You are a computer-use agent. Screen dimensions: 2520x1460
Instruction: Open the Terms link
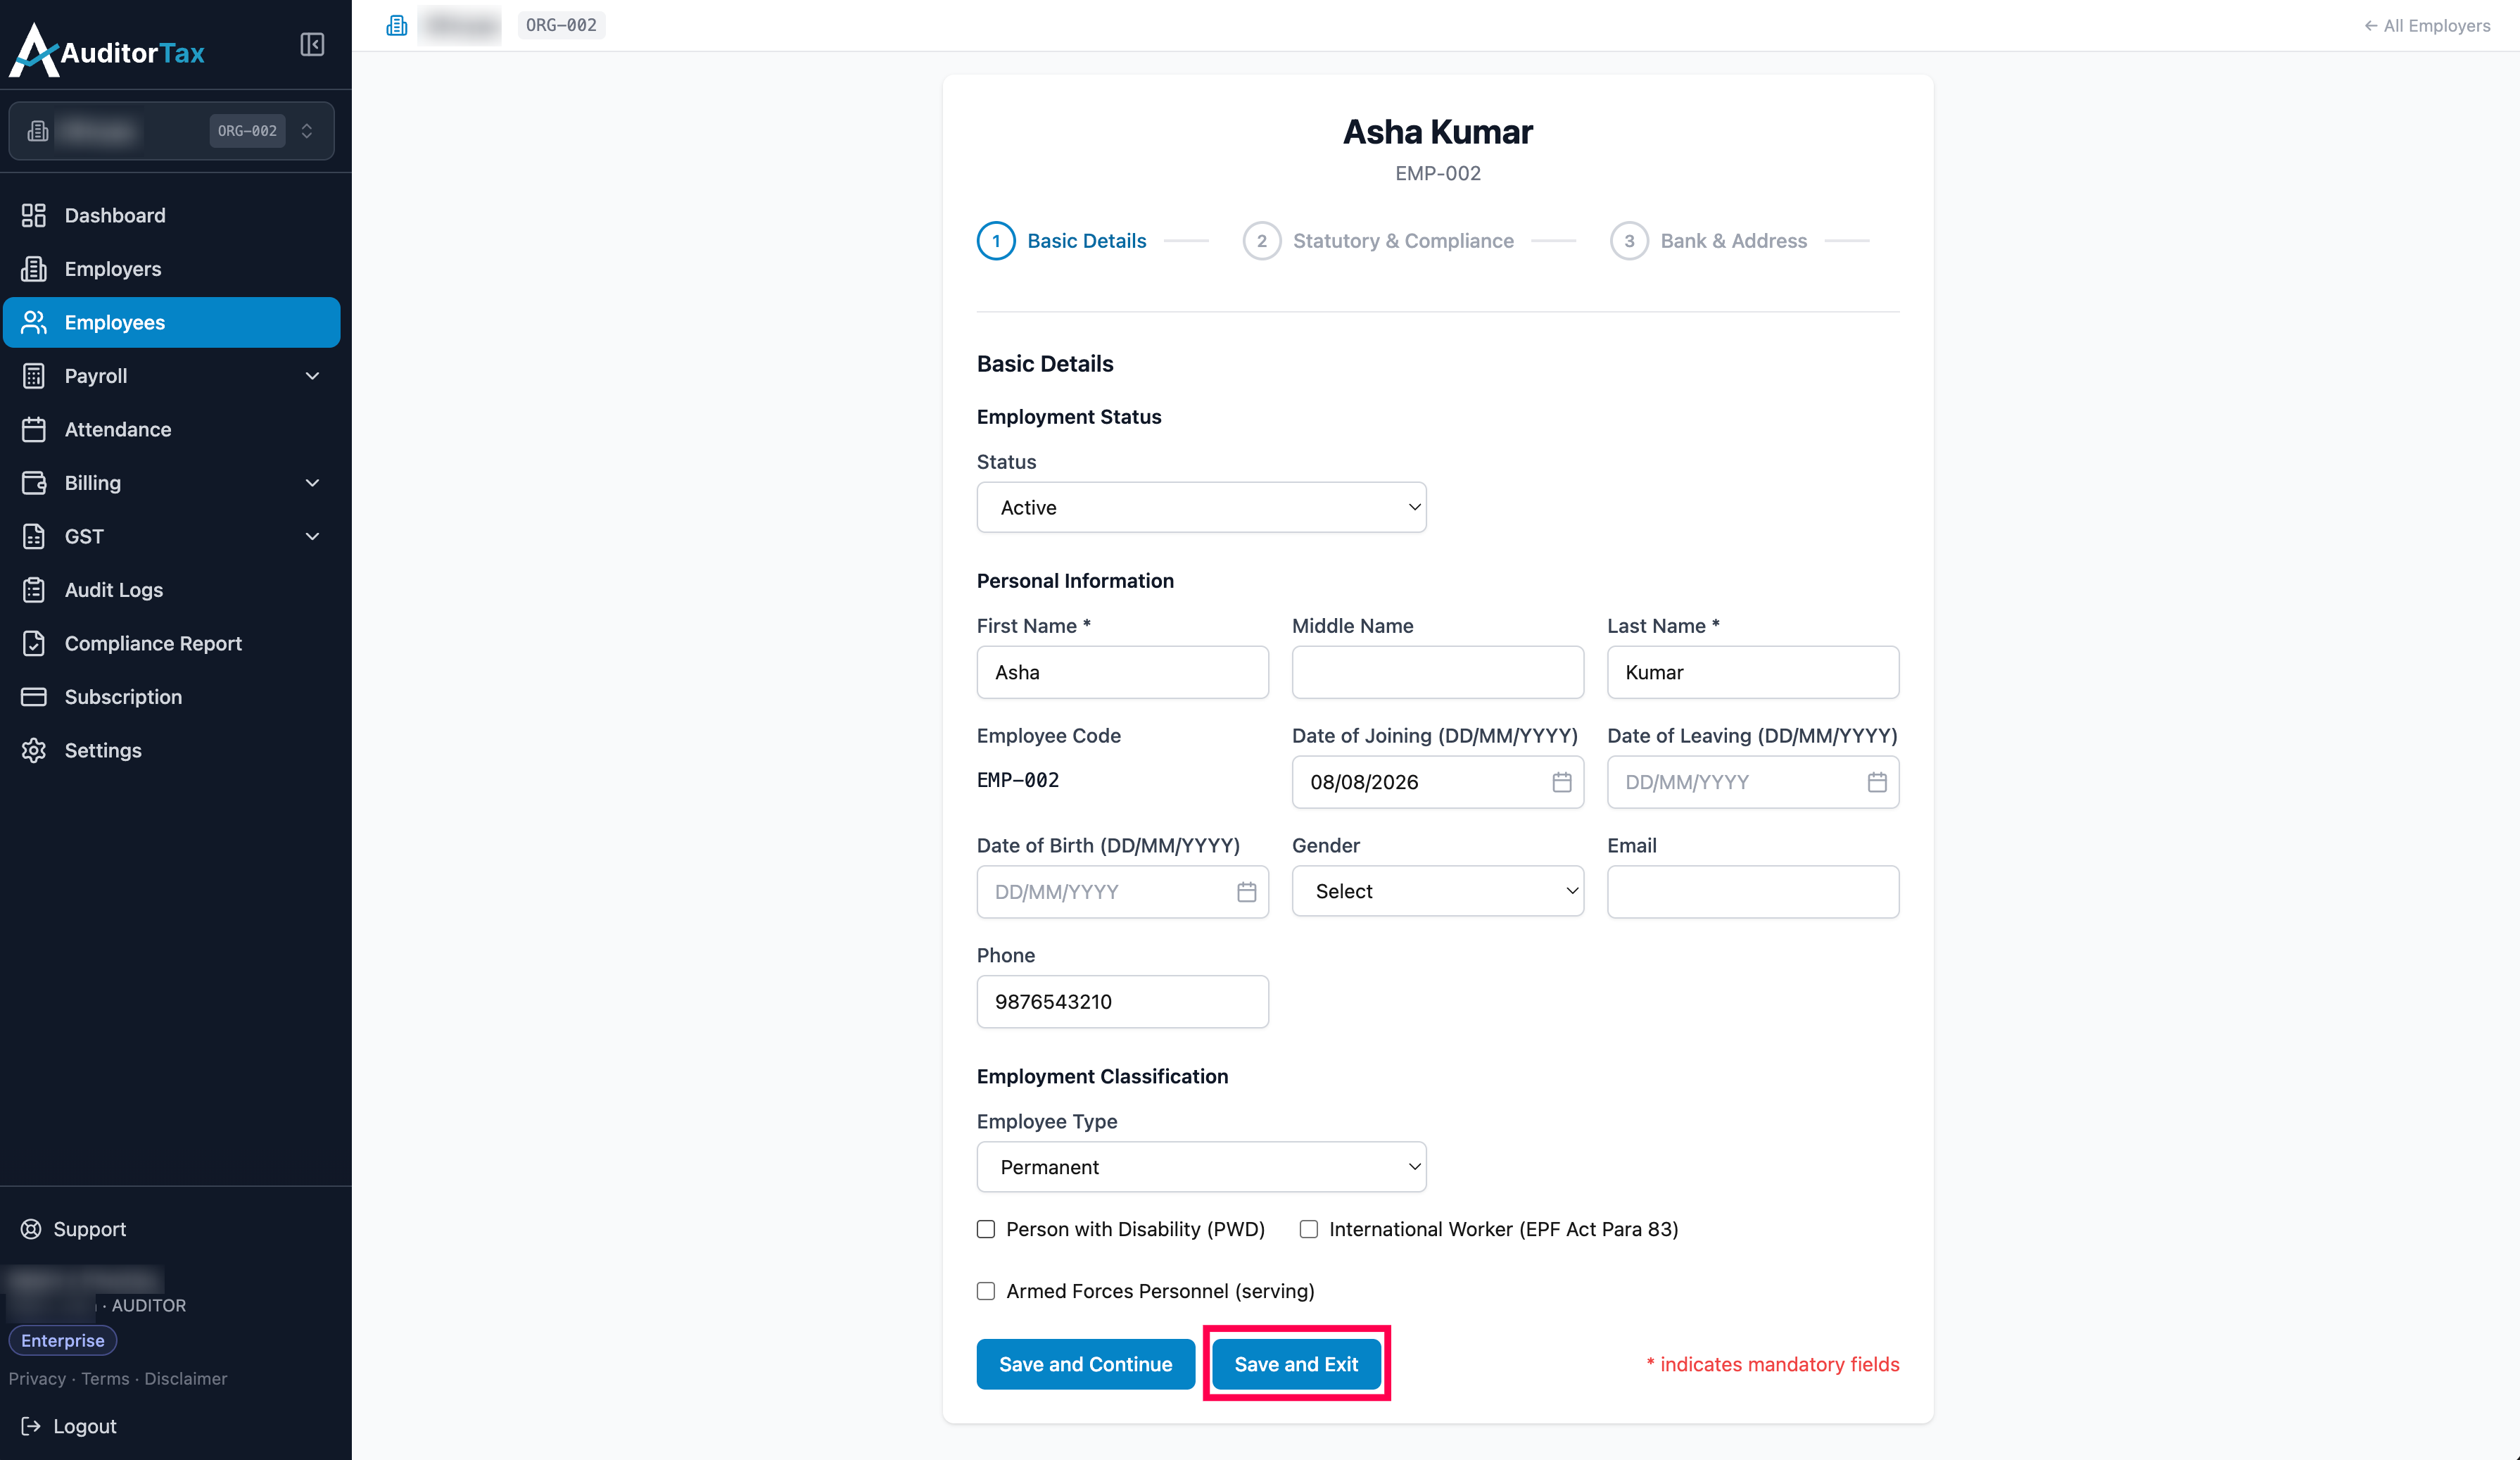(x=105, y=1379)
